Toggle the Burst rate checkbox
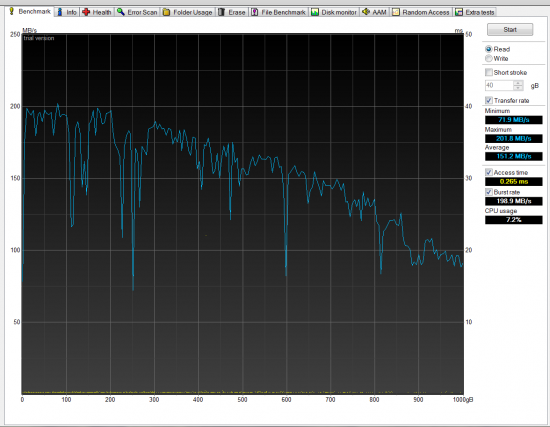Viewport: 550px width, 427px height. (489, 192)
